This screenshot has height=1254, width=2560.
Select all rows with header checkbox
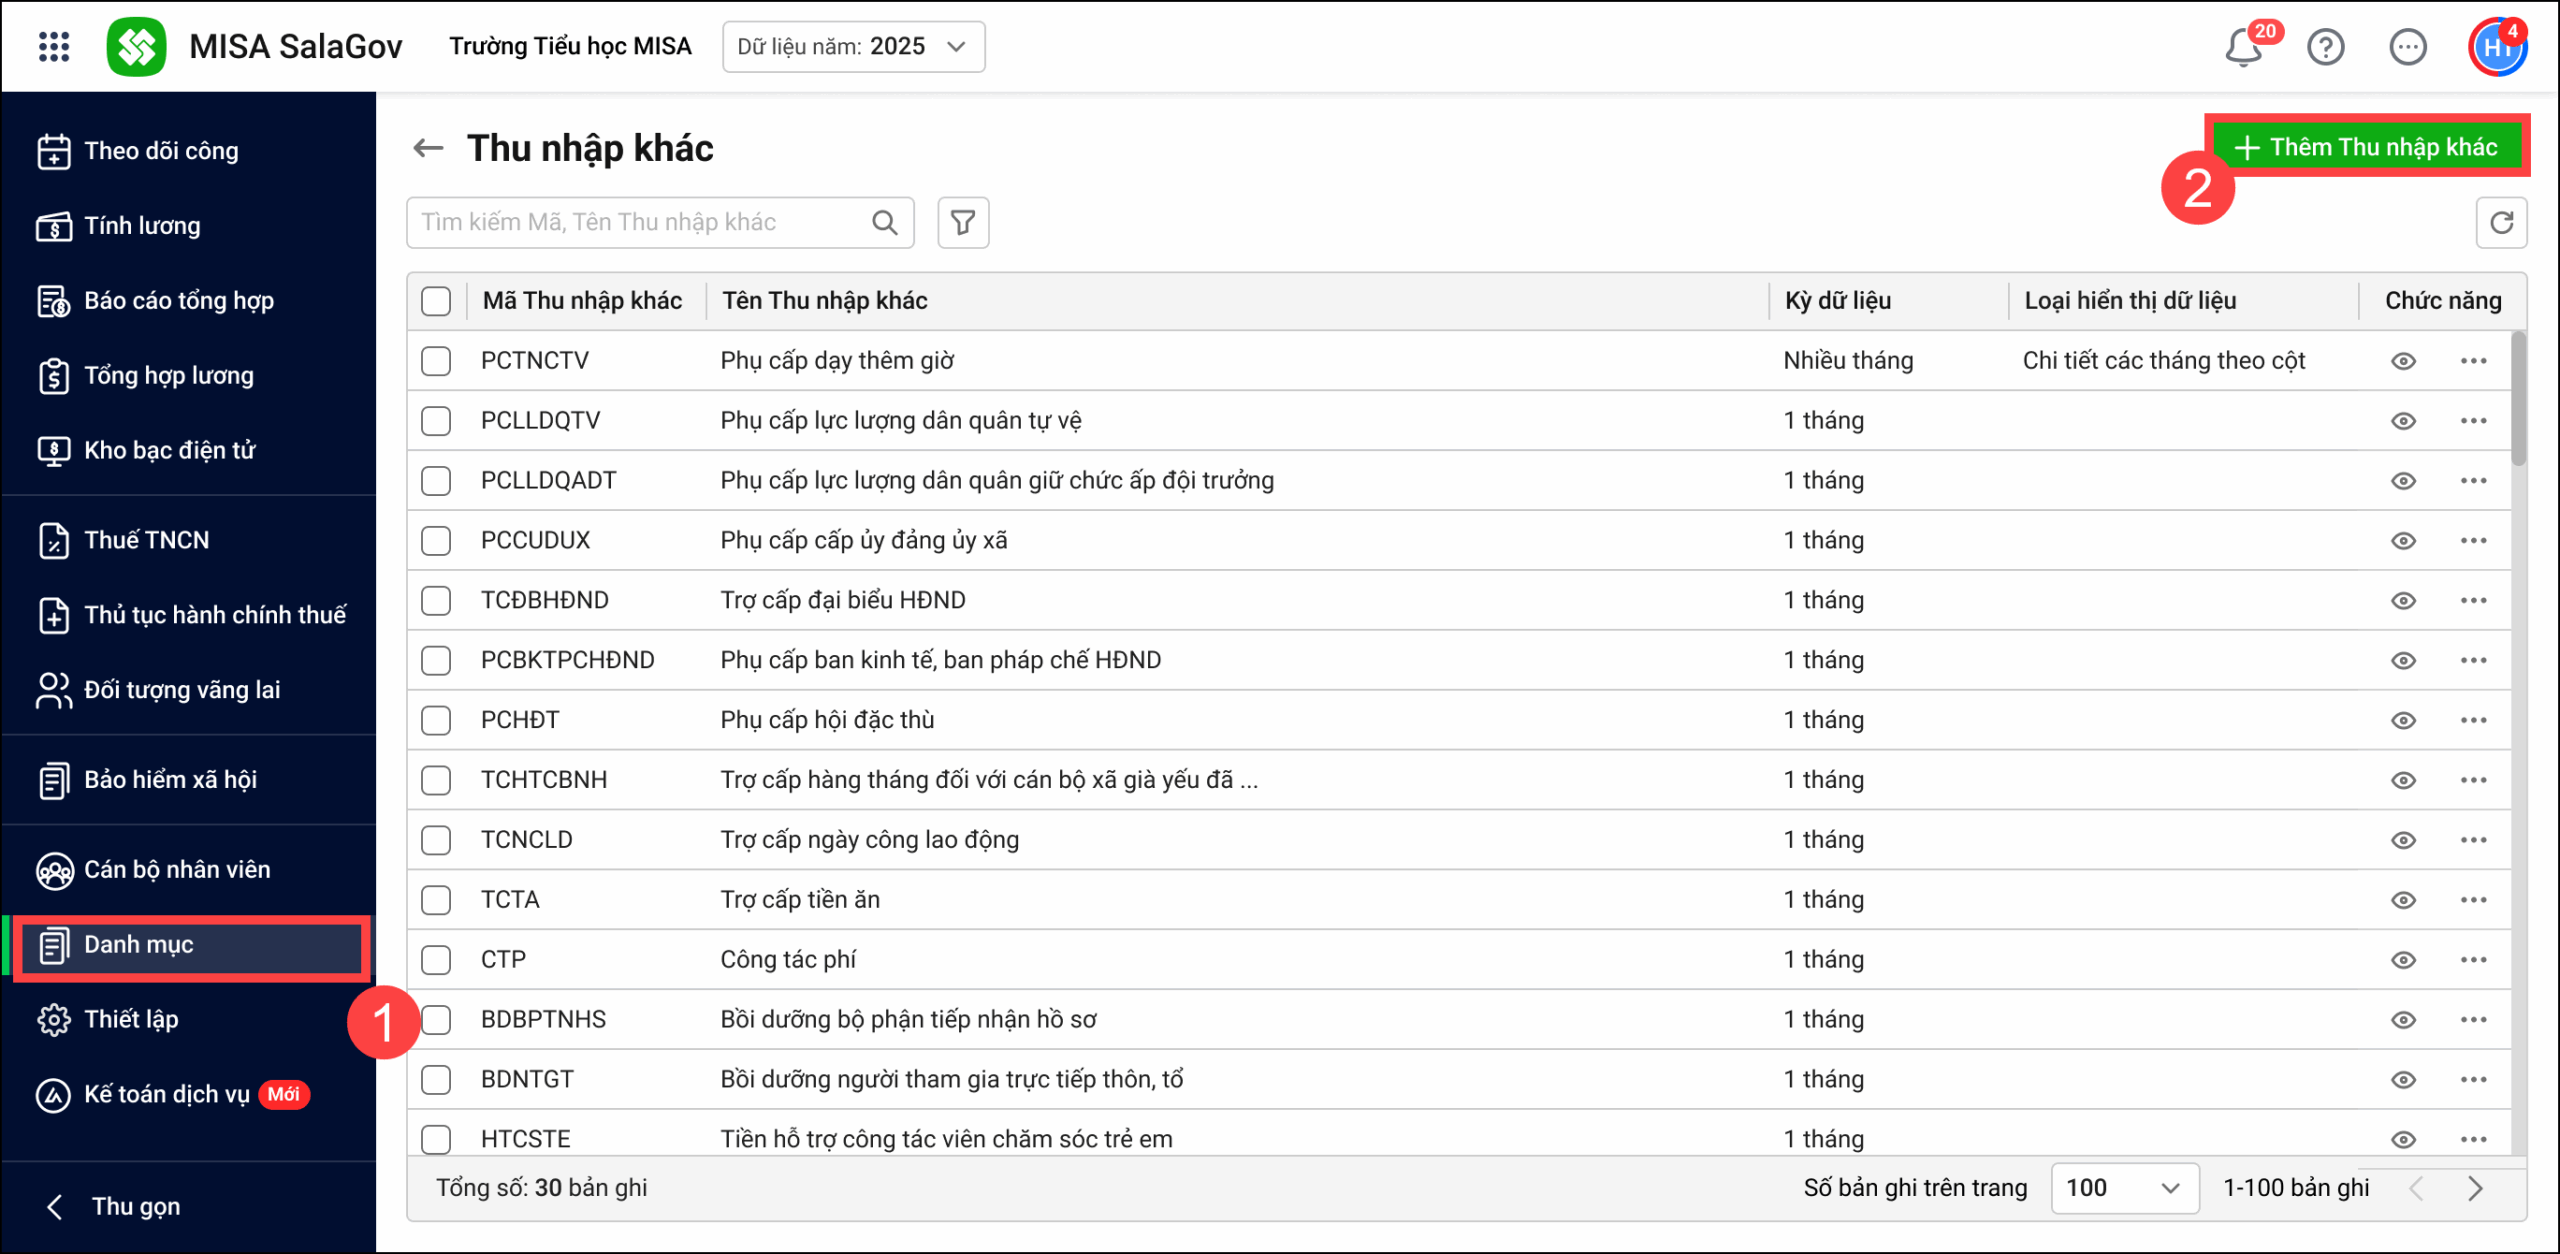click(436, 301)
